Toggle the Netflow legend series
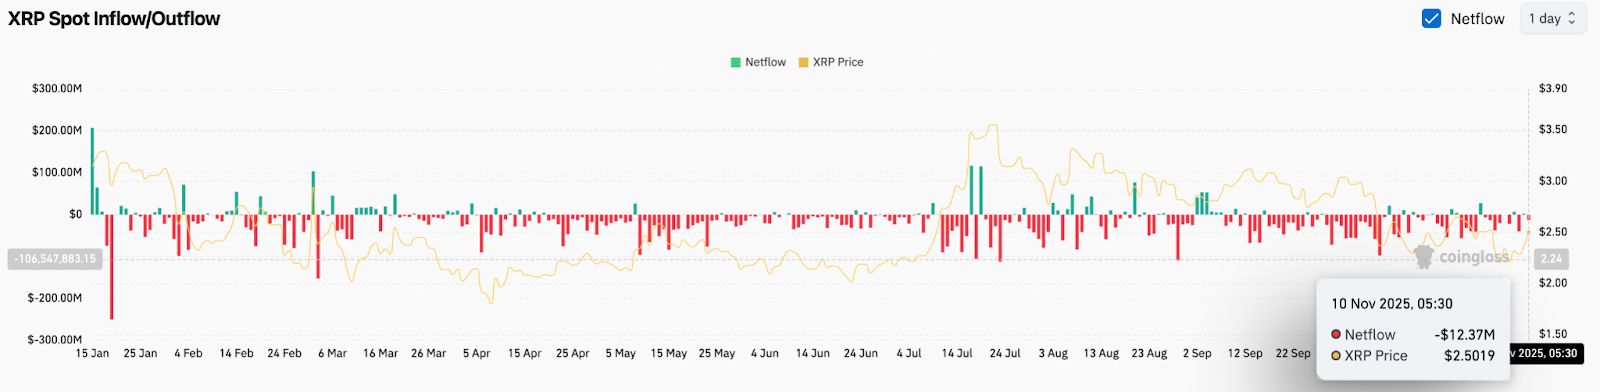This screenshot has width=1600, height=392. click(758, 62)
